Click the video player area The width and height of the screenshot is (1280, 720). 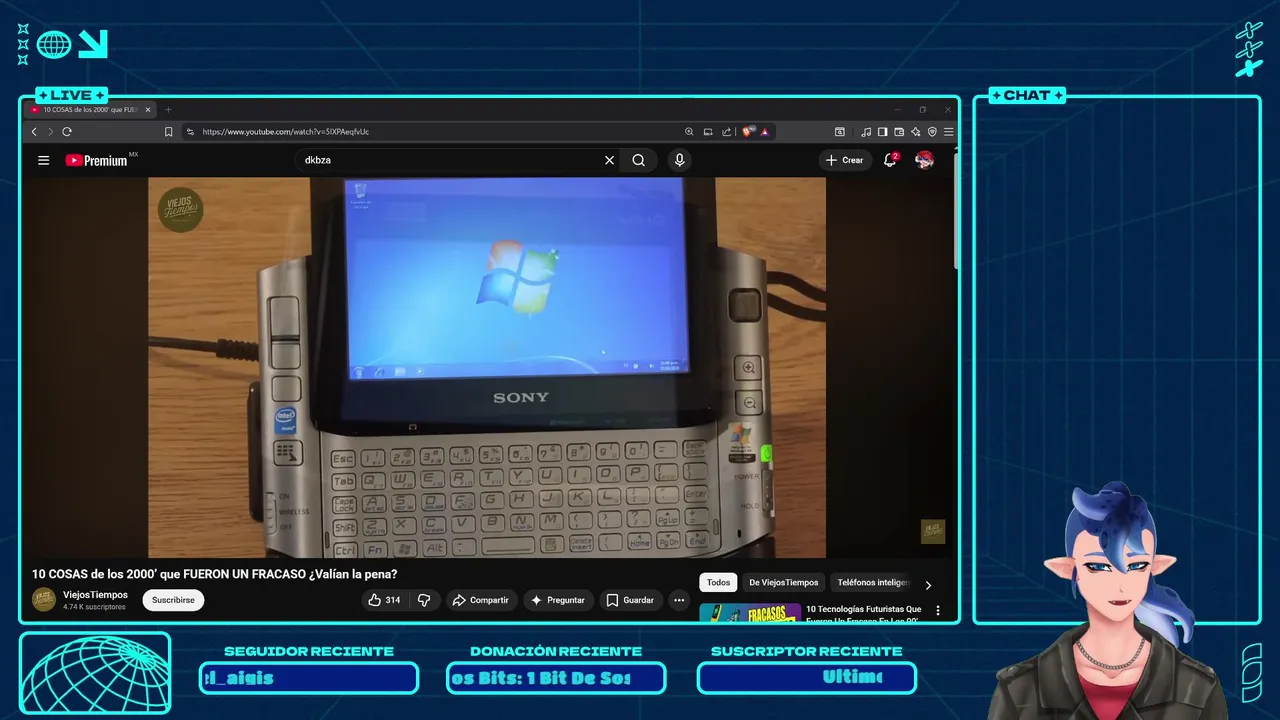(x=487, y=367)
